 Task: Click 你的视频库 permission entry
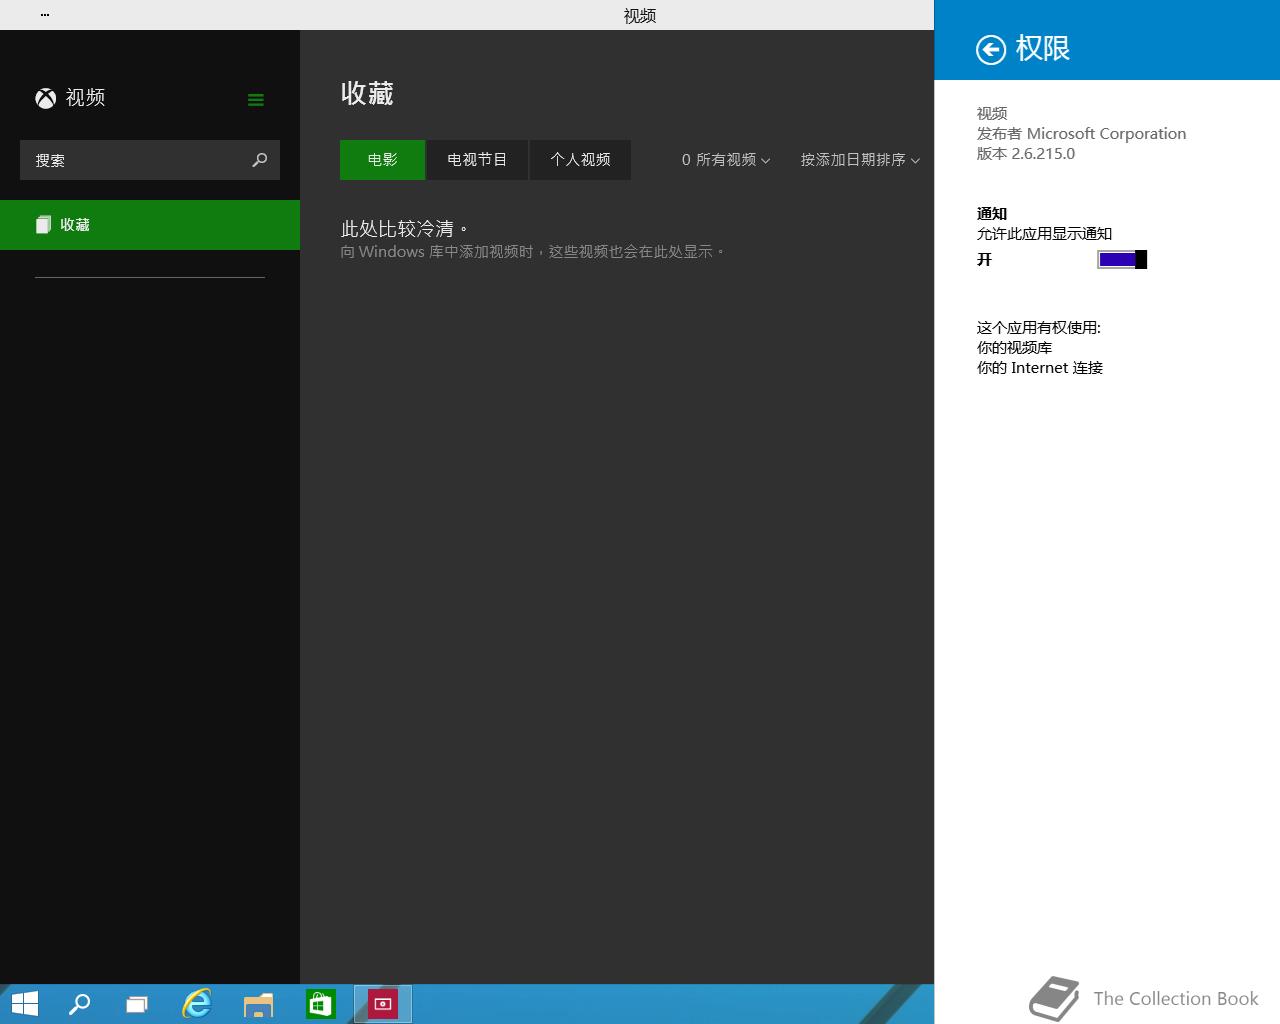point(1014,348)
